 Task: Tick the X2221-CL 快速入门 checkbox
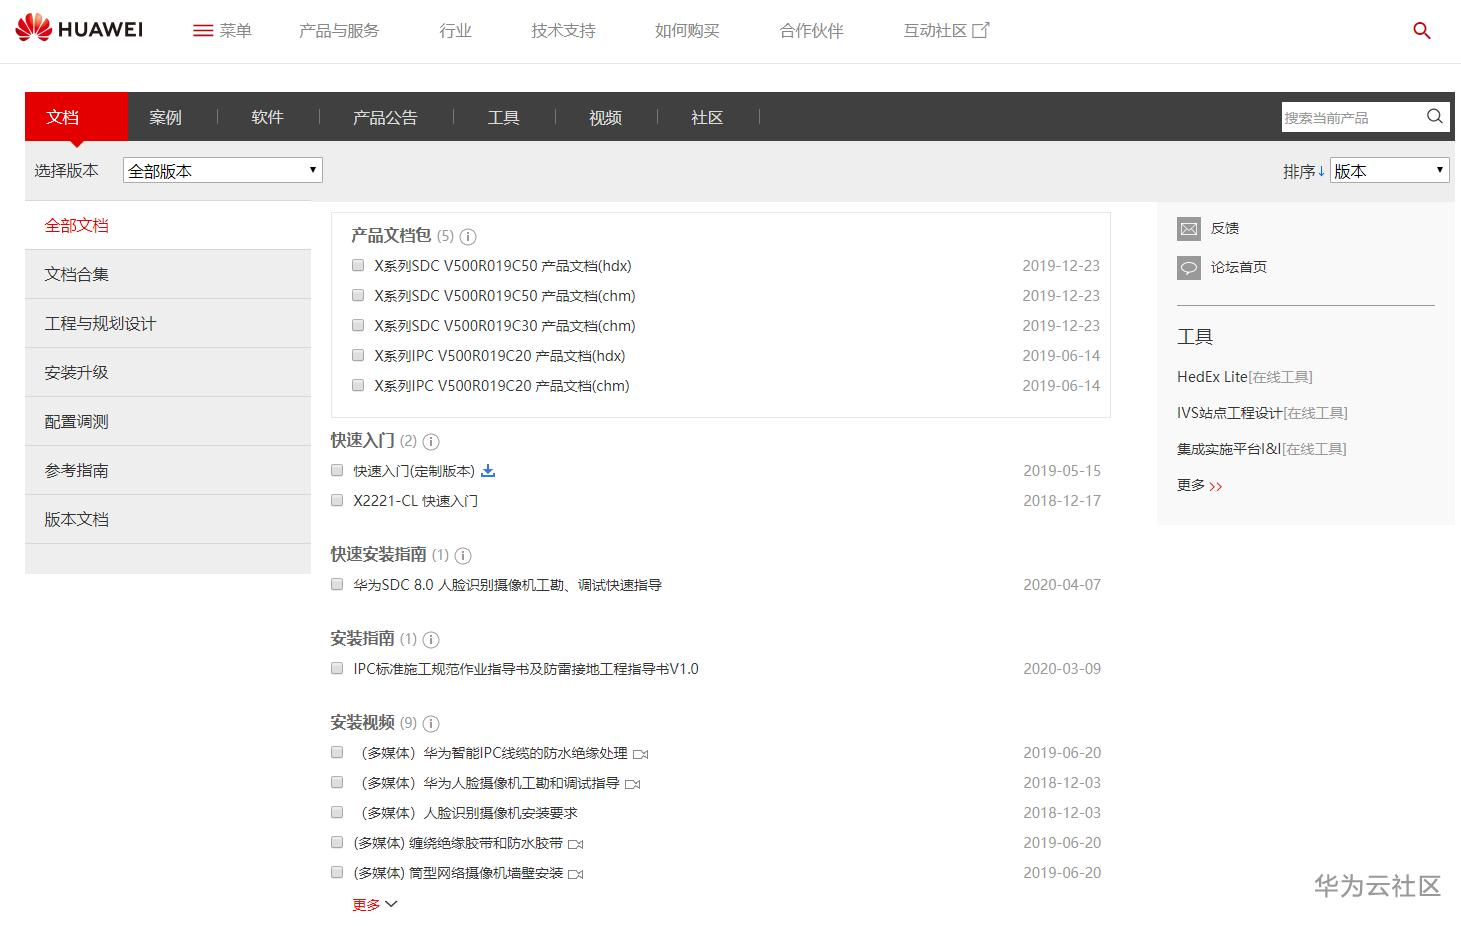[x=337, y=501]
